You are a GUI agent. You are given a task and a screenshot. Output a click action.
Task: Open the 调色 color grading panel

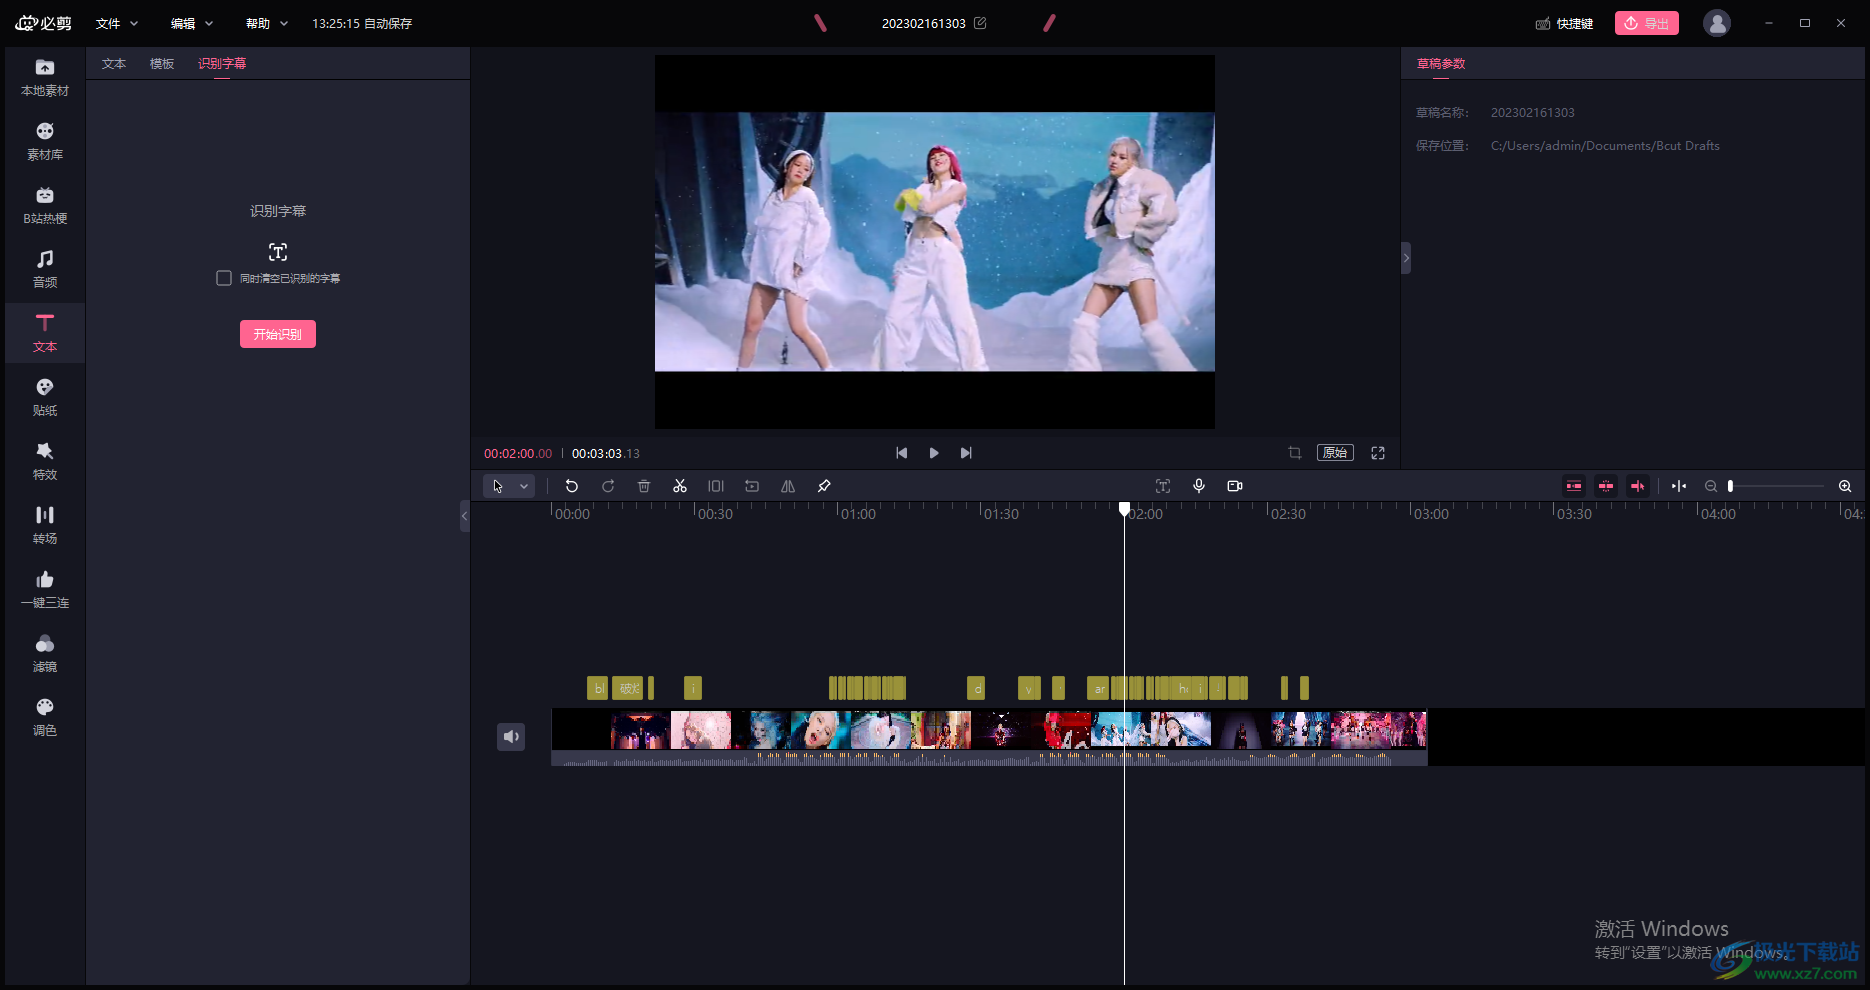click(45, 718)
